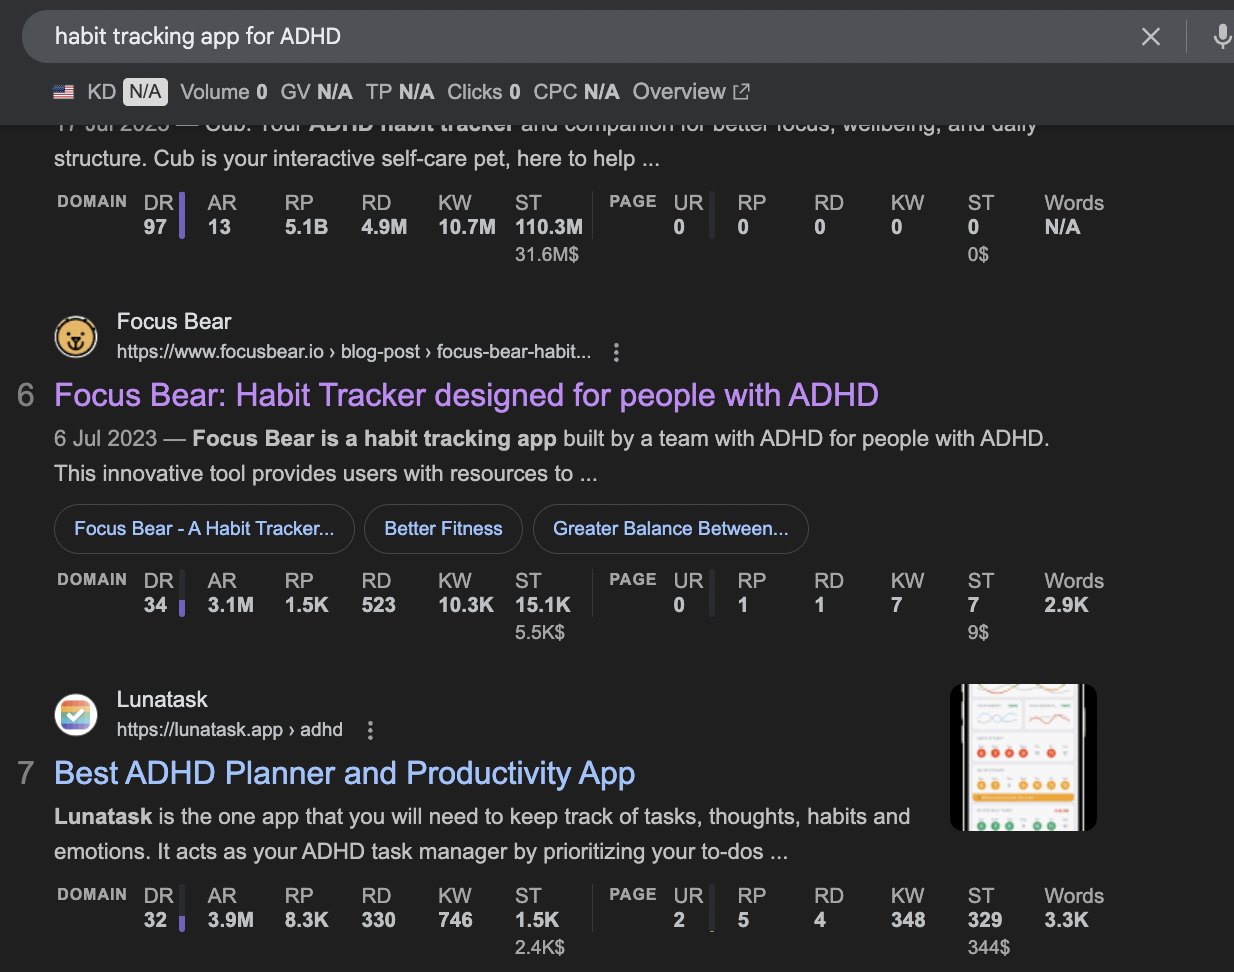Select the Better Fitness sitelink chip
This screenshot has width=1234, height=972.
(443, 529)
